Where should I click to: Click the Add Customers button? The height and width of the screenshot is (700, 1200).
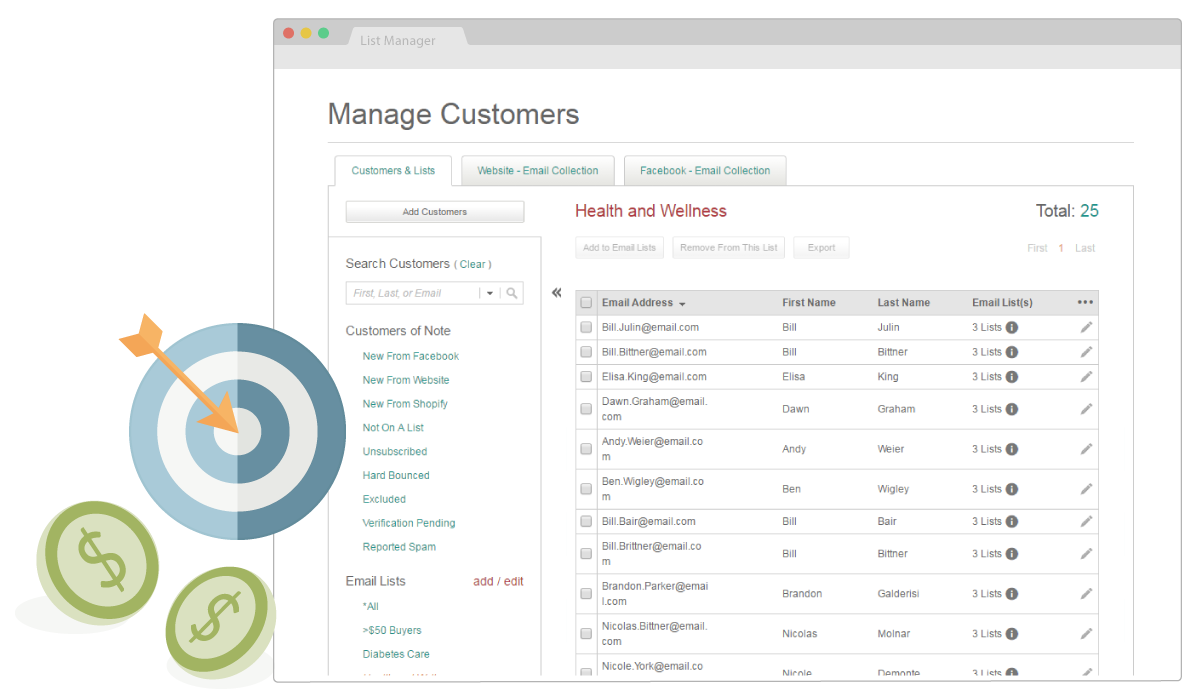click(x=435, y=212)
